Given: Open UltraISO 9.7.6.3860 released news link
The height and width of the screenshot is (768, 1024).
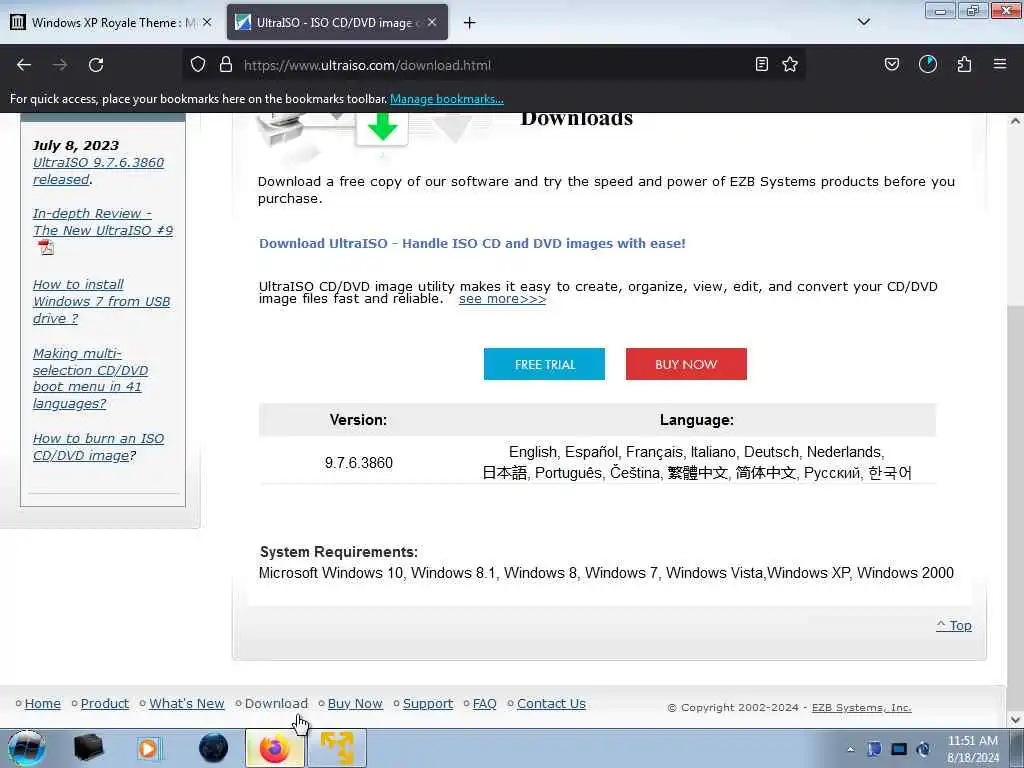Looking at the screenshot, I should tap(98, 171).
